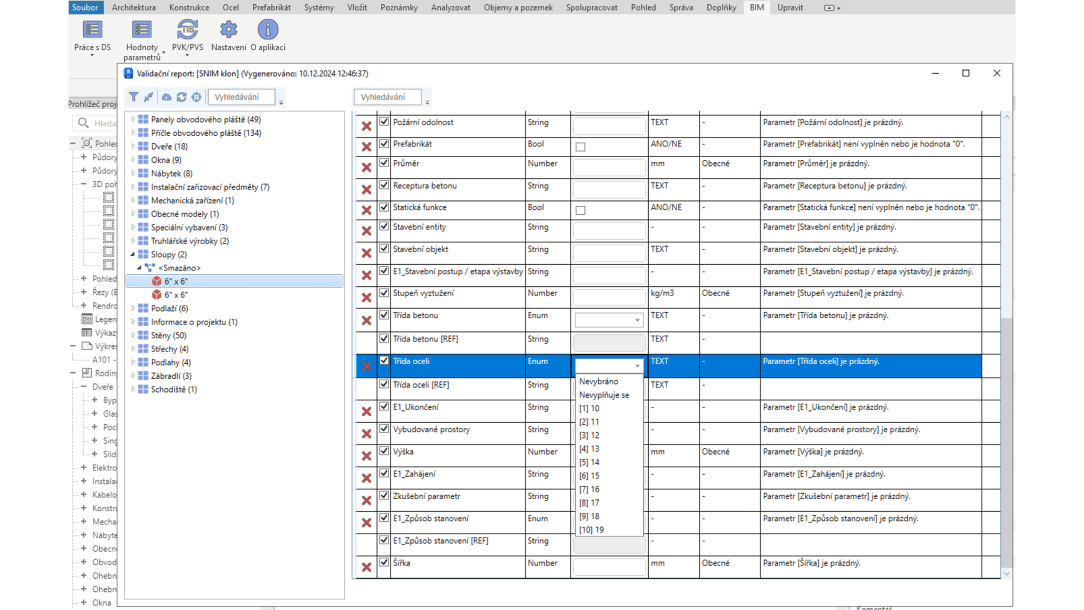Choose 'Nevyplňuje se' from dropdown list

coord(604,395)
